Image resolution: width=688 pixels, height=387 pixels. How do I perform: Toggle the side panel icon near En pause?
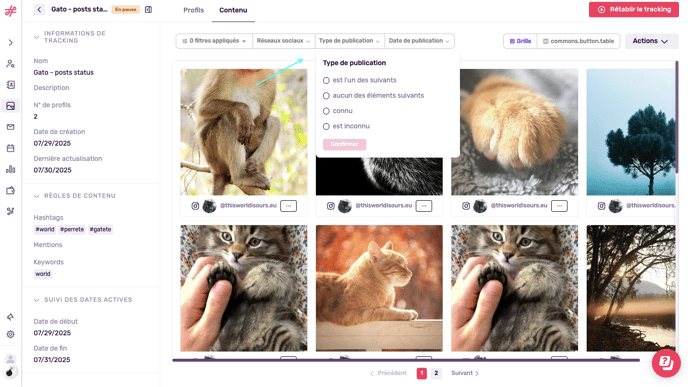(148, 9)
